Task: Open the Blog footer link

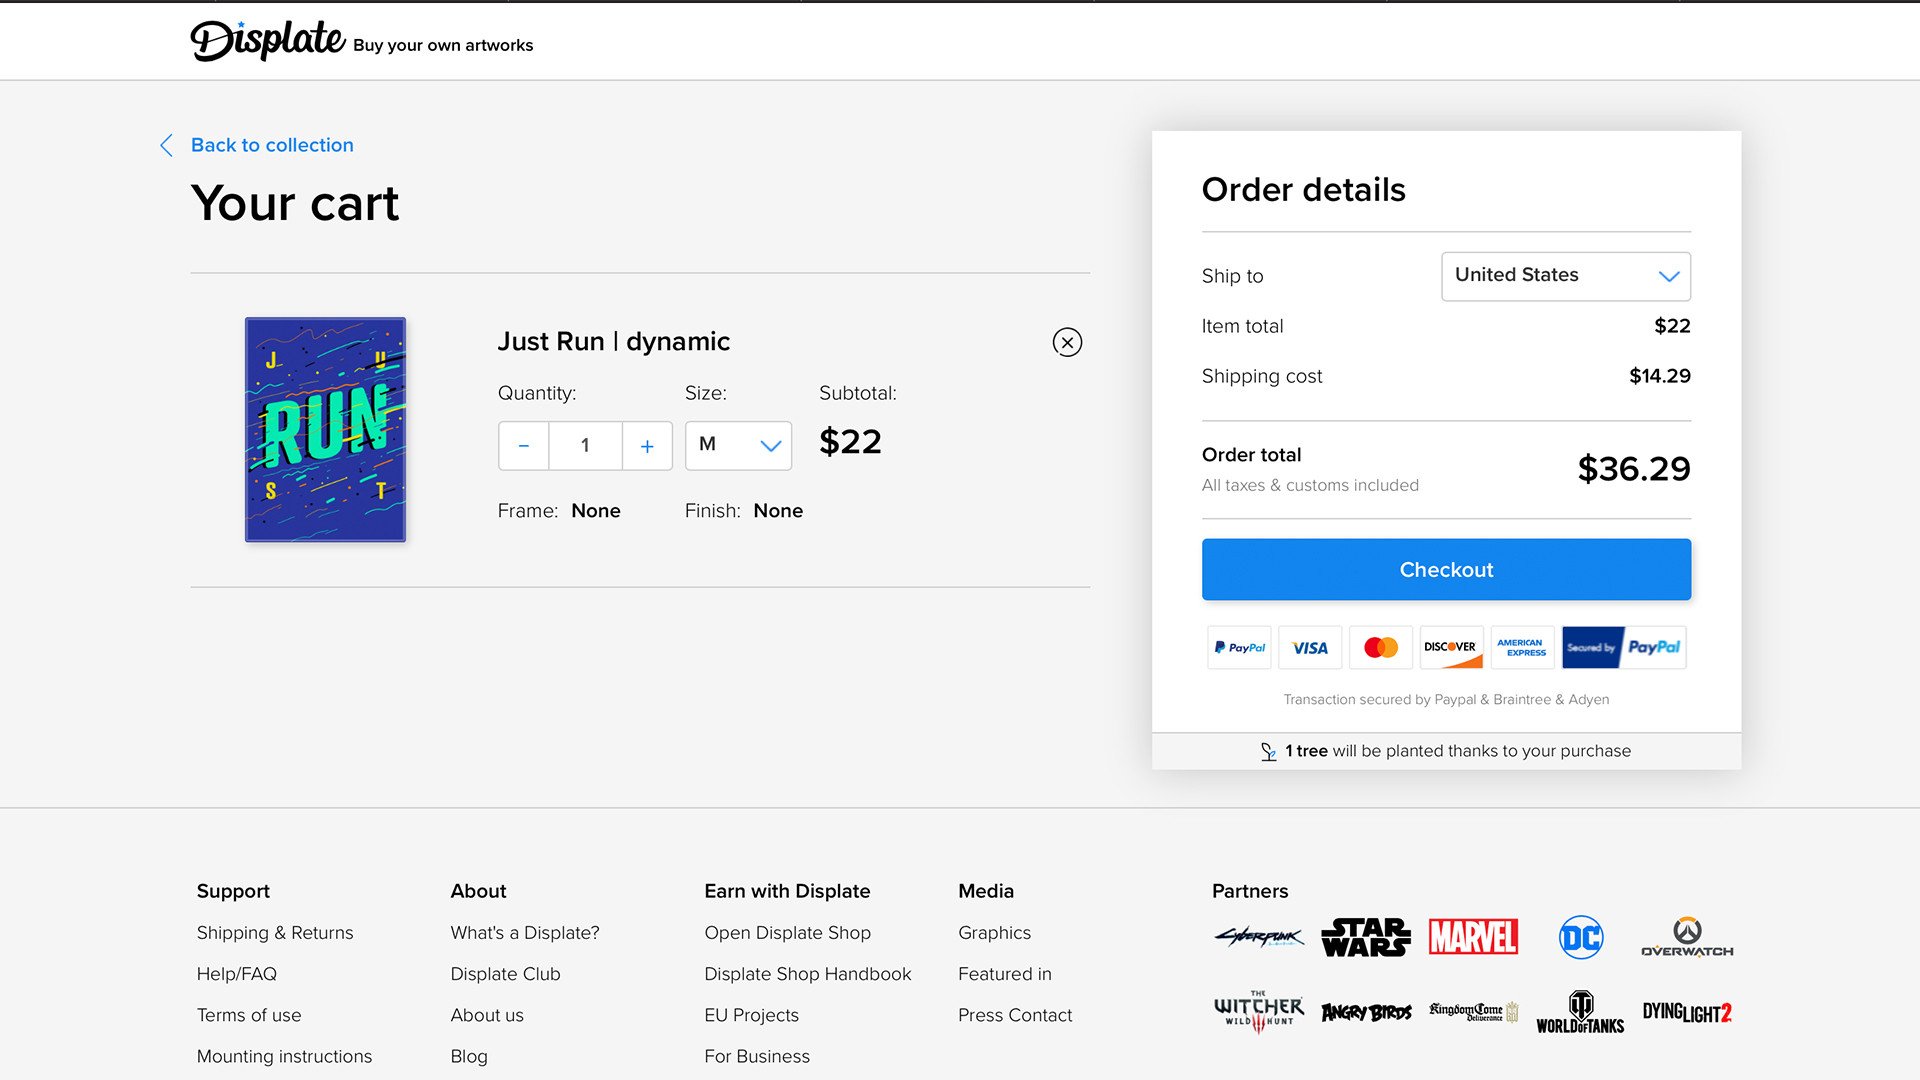Action: point(469,1056)
